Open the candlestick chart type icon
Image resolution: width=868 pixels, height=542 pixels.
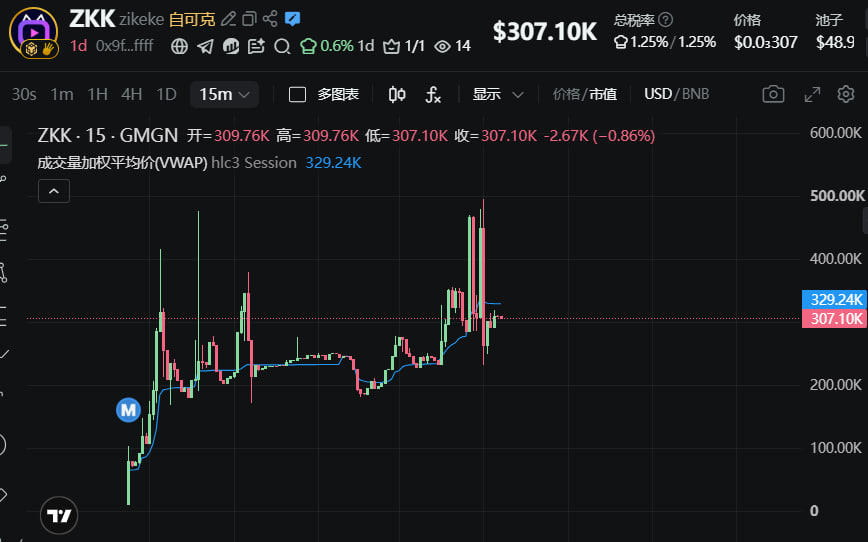(x=397, y=95)
